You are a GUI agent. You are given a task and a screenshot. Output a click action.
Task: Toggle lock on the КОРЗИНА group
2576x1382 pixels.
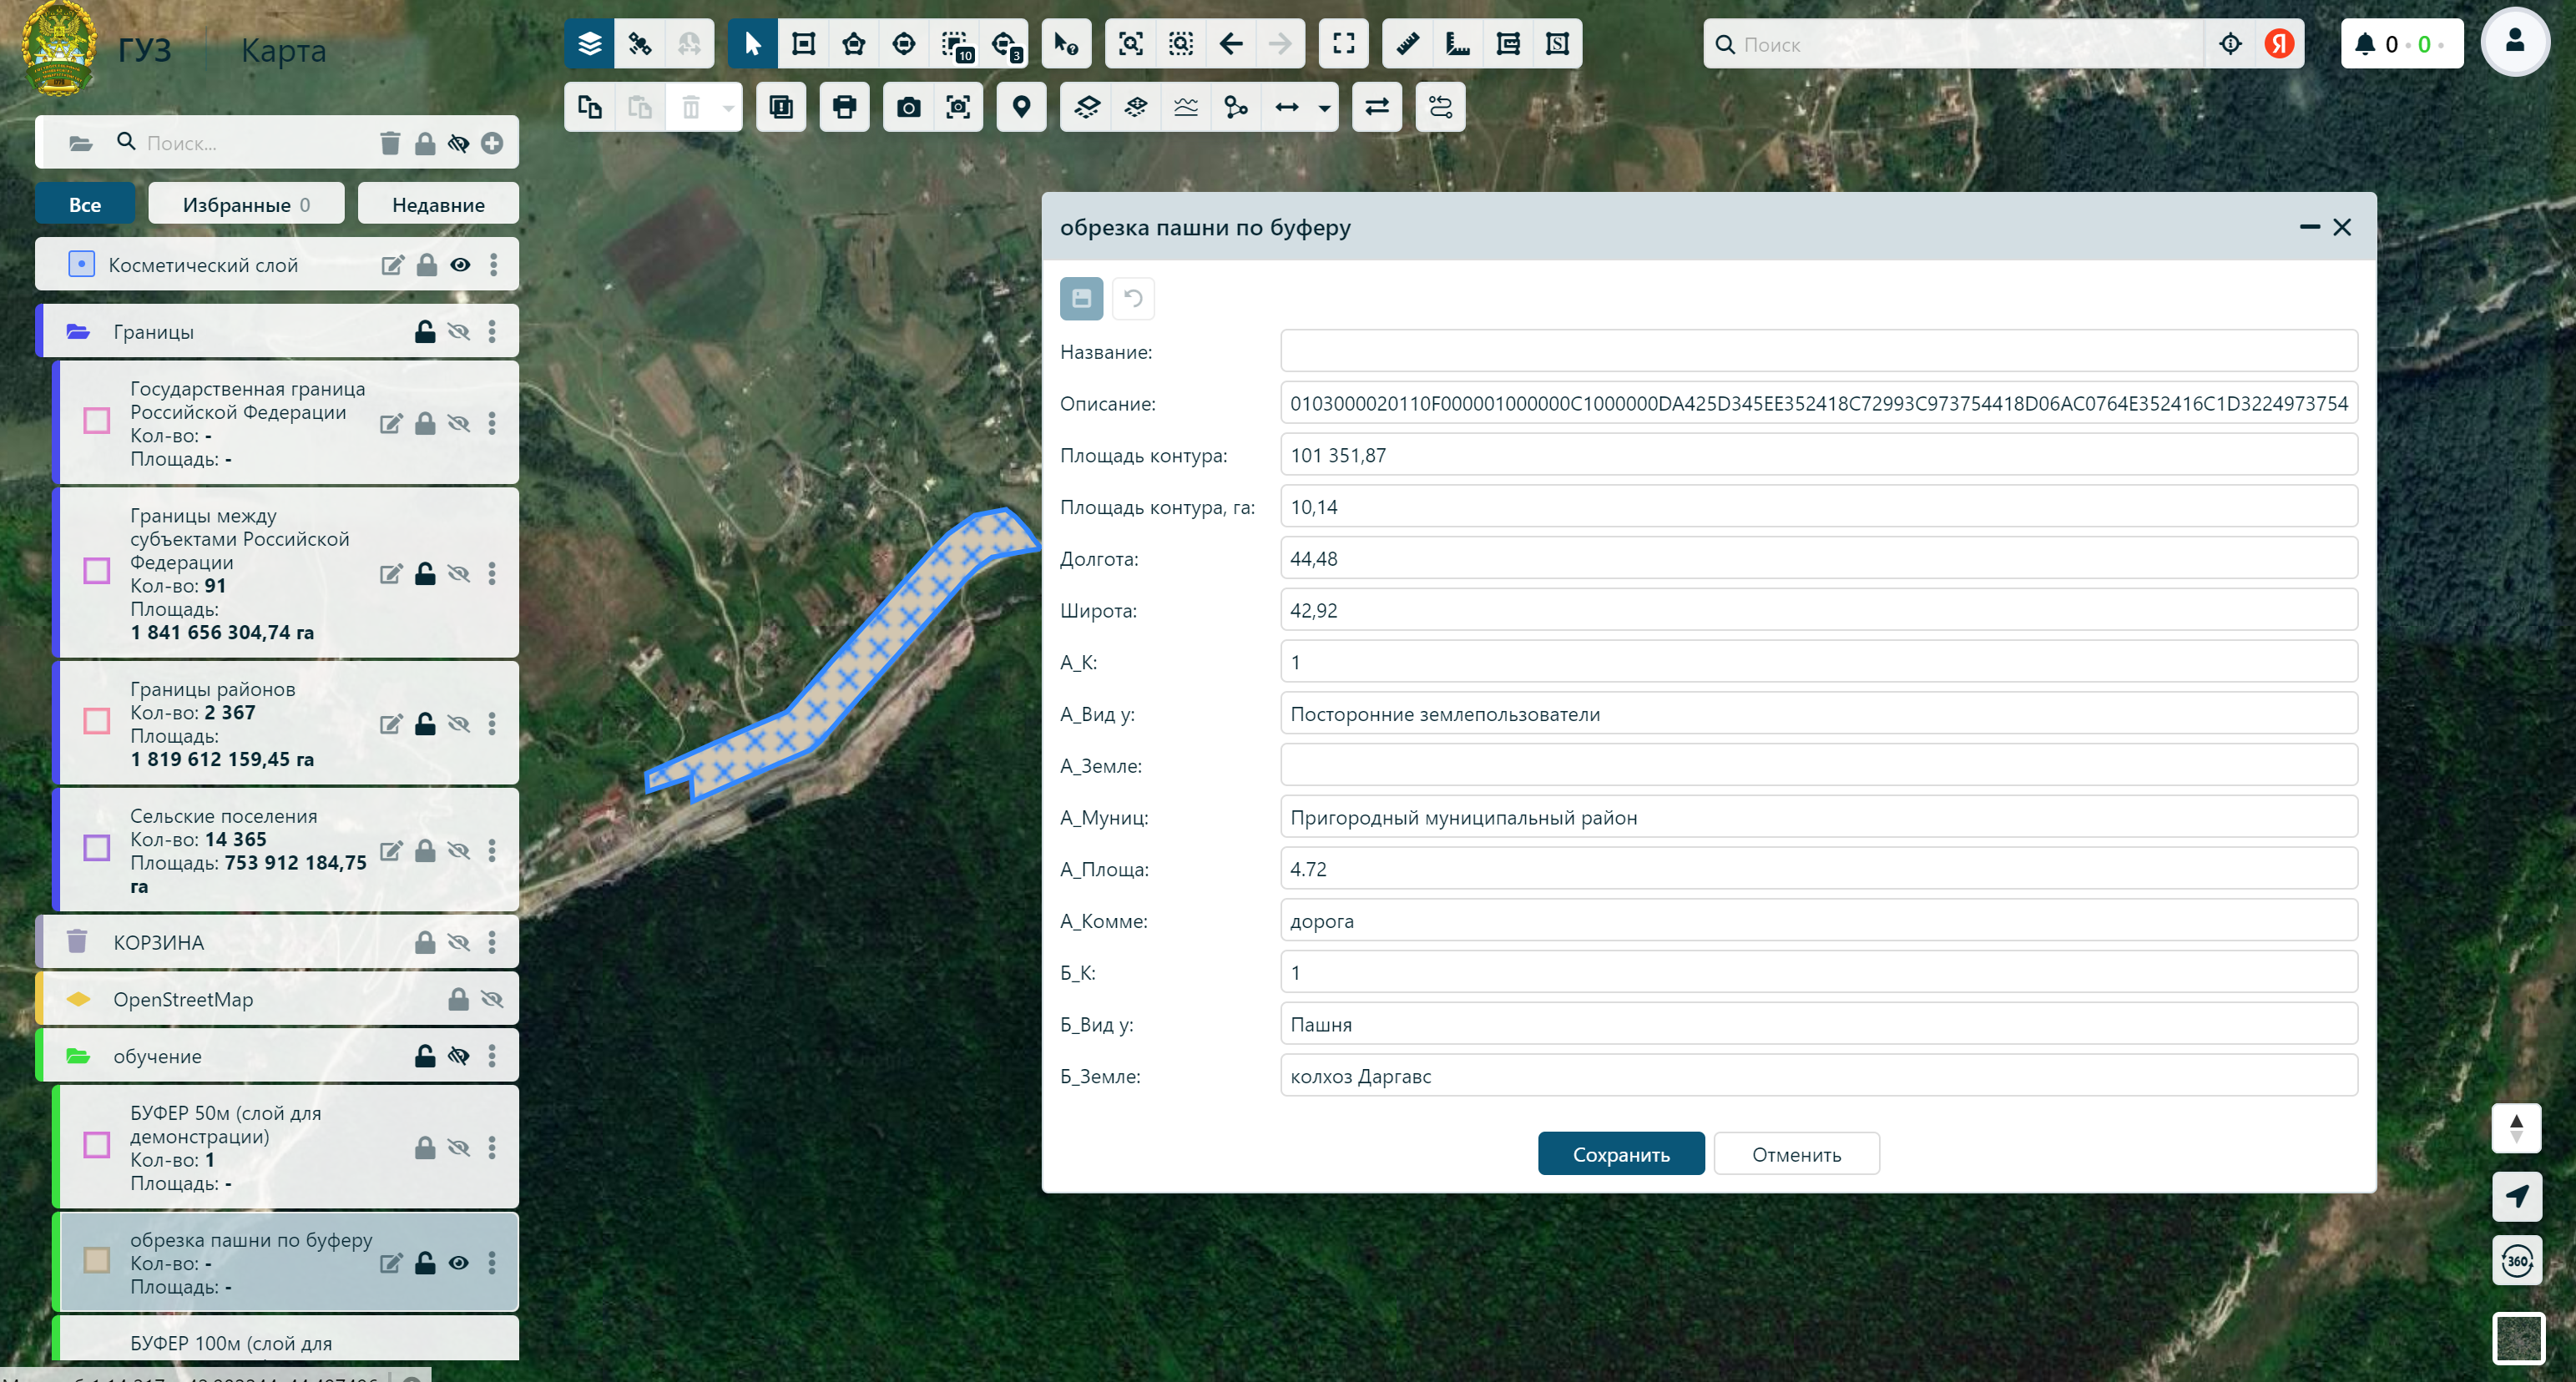pos(425,942)
